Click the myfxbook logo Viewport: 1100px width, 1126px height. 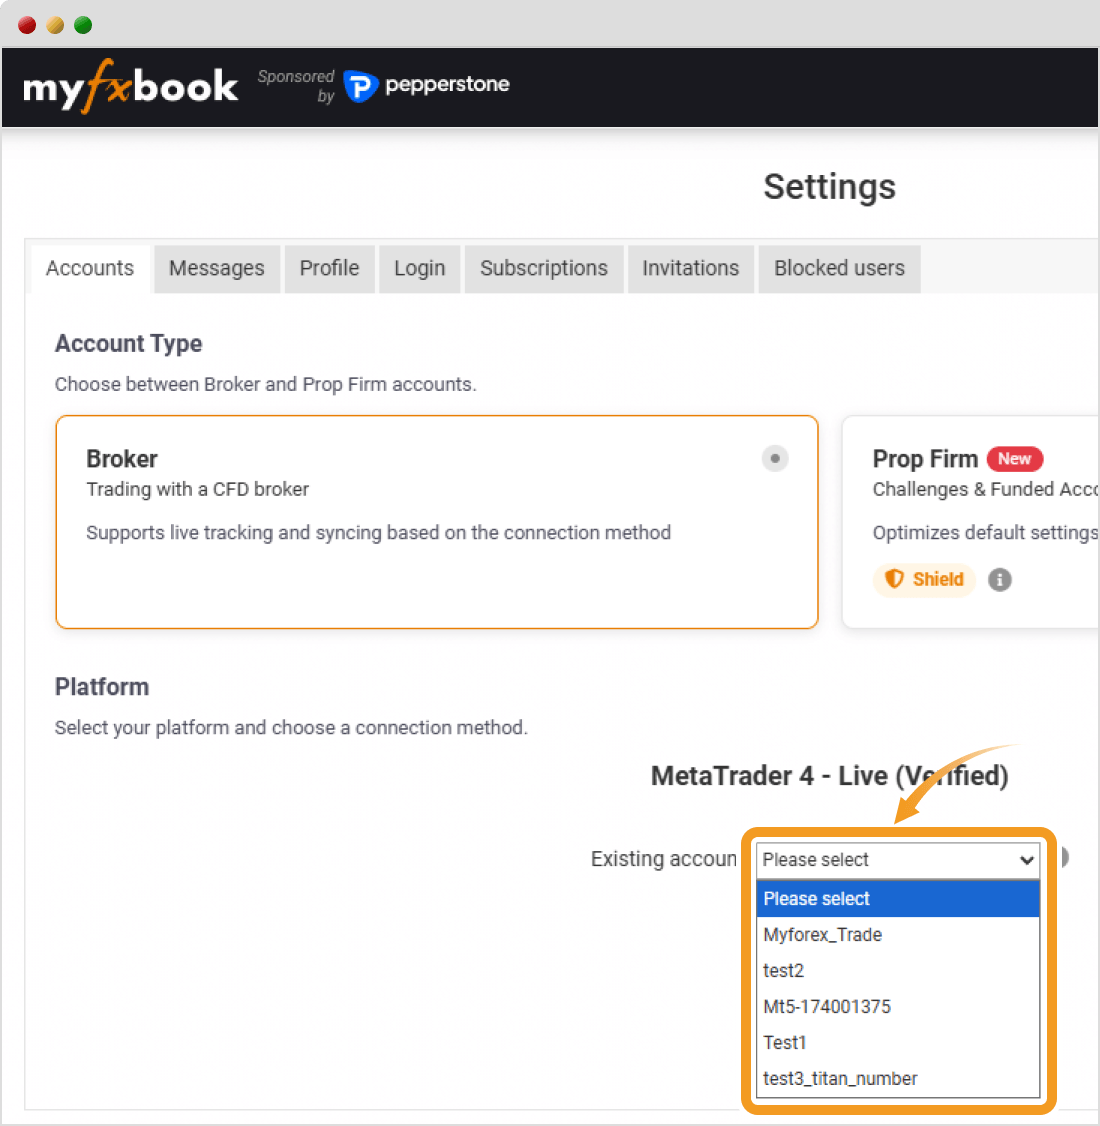pyautogui.click(x=130, y=86)
